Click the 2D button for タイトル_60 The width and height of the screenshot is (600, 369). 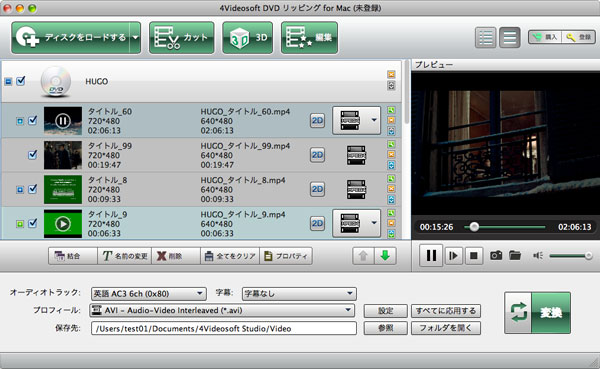(317, 121)
